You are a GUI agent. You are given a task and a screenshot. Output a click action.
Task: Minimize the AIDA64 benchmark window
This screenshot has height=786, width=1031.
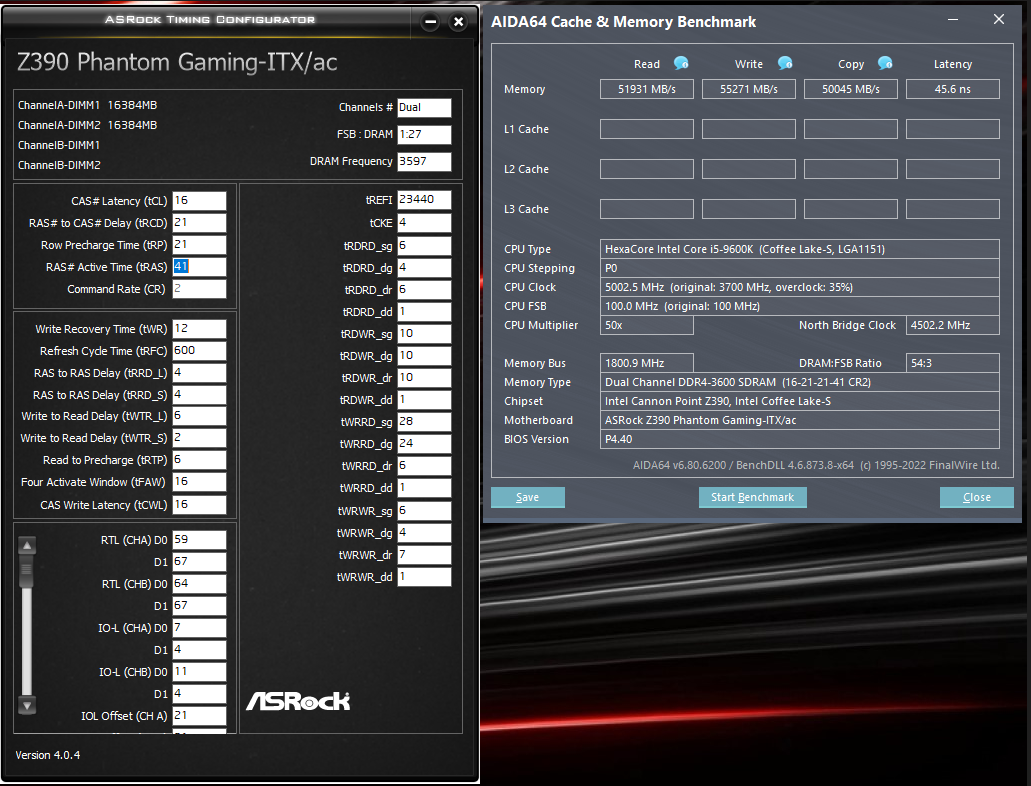click(952, 20)
